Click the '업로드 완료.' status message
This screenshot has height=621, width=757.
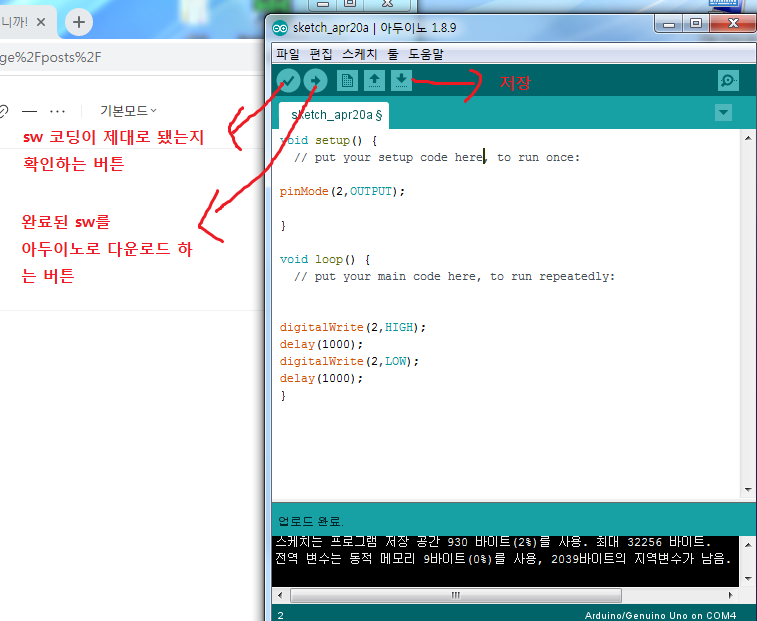311,522
